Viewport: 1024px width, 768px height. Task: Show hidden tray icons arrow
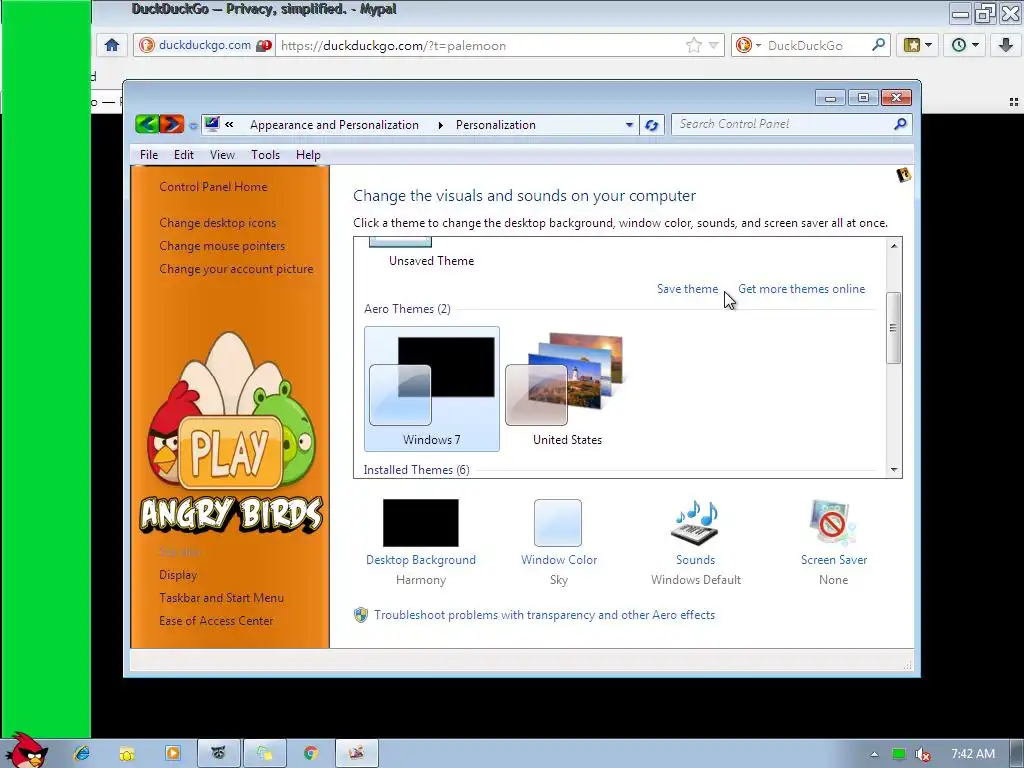tap(874, 754)
